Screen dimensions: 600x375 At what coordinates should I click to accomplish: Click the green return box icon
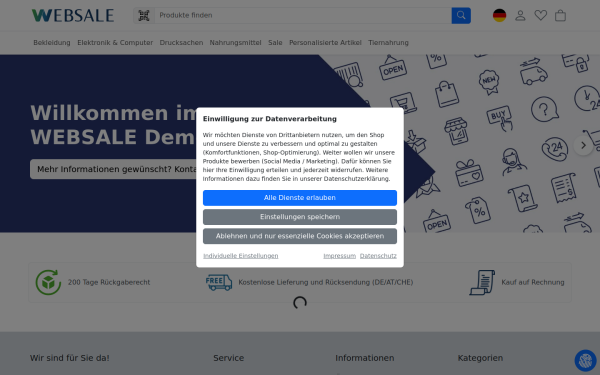click(x=48, y=282)
